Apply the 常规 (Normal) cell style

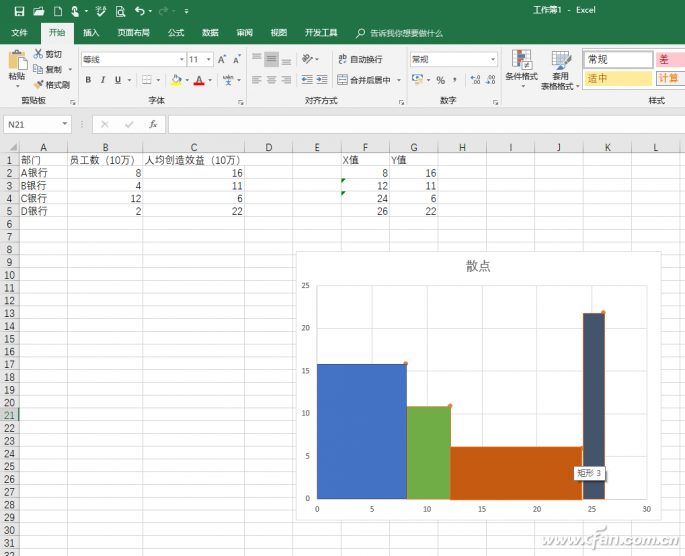point(618,59)
